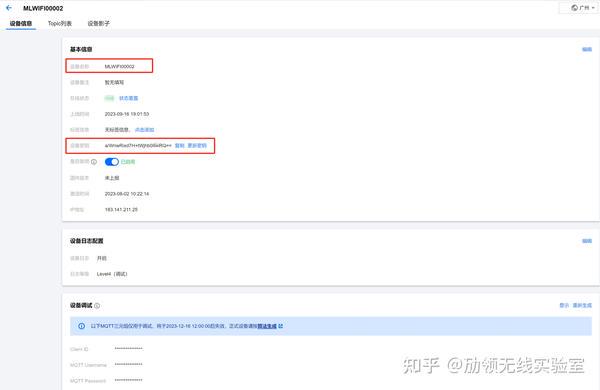Open the external-link icon after 算法生成
Image resolution: width=600 pixels, height=390 pixels.
[281, 326]
